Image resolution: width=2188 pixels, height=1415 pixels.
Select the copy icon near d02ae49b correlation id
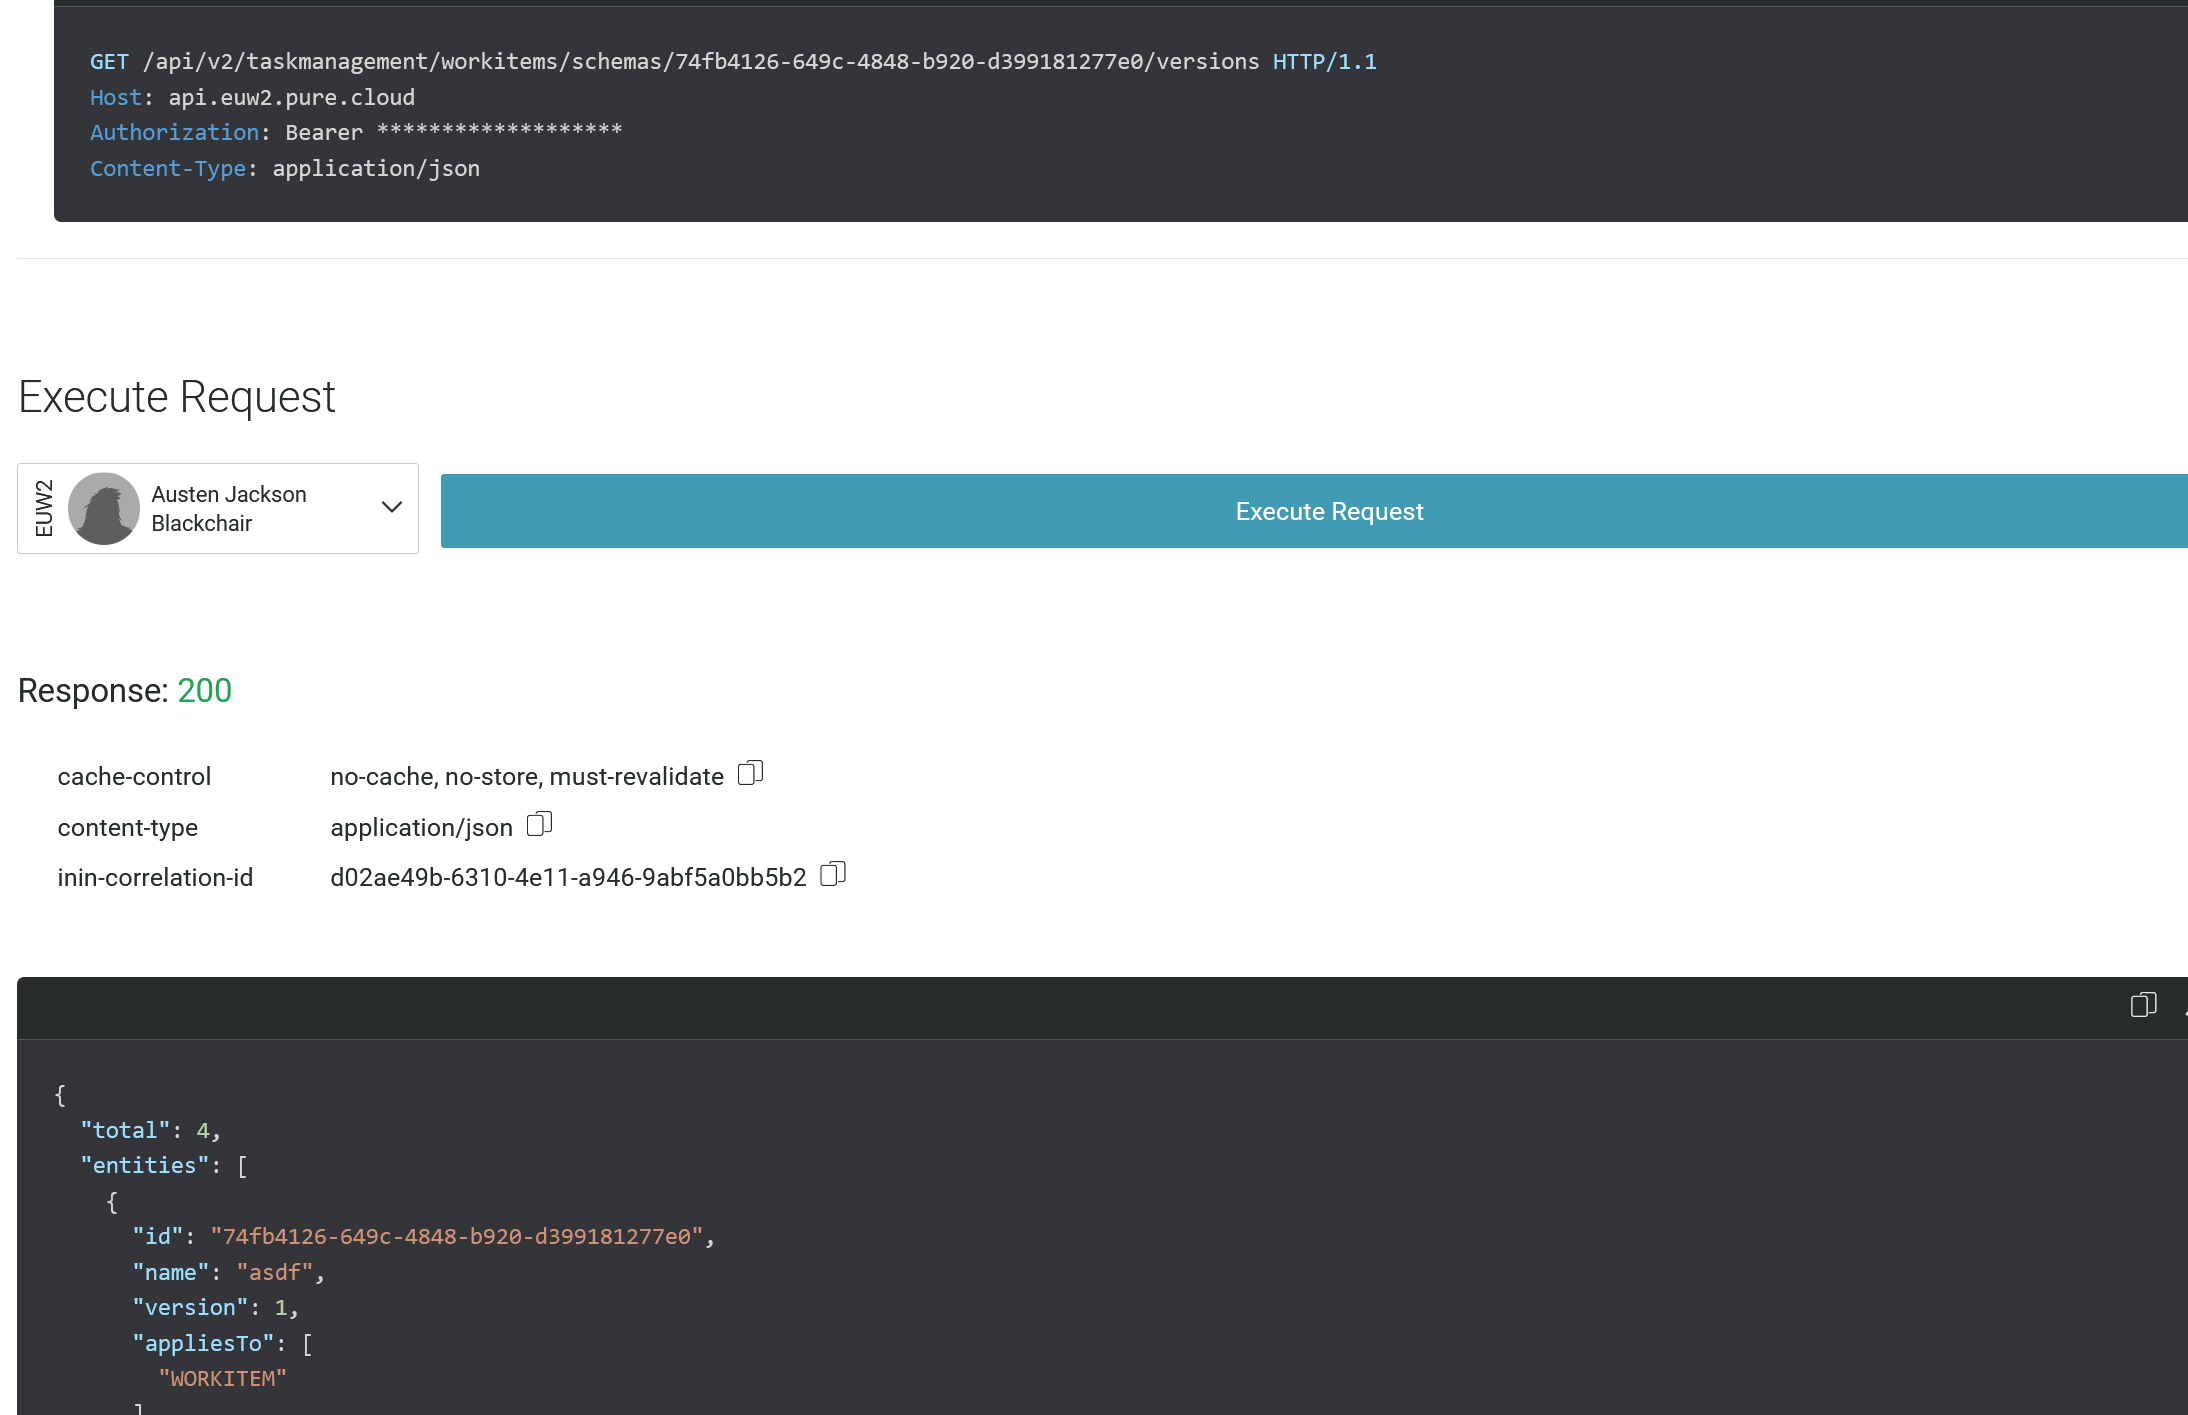pyautogui.click(x=832, y=873)
